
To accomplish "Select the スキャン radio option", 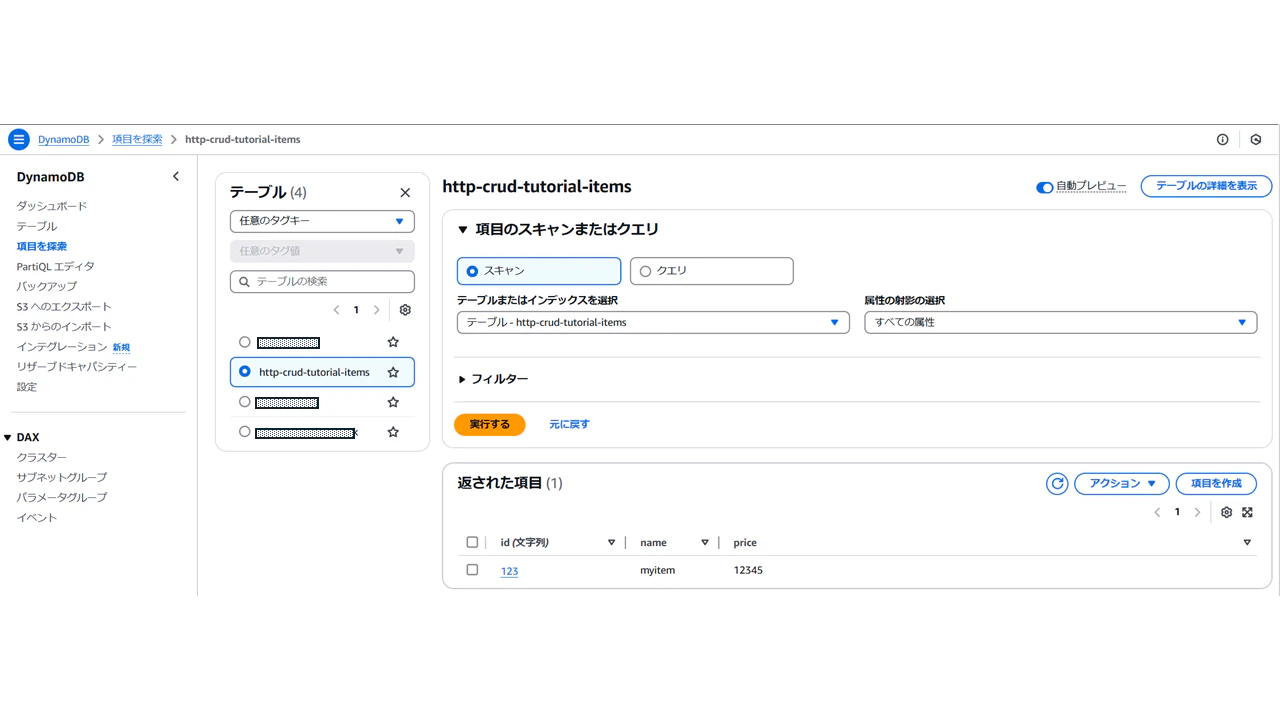I will (539, 271).
